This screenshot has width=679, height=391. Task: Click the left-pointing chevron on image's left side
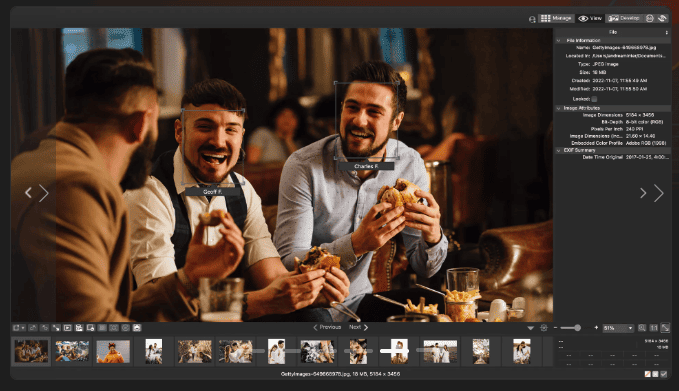(x=28, y=193)
